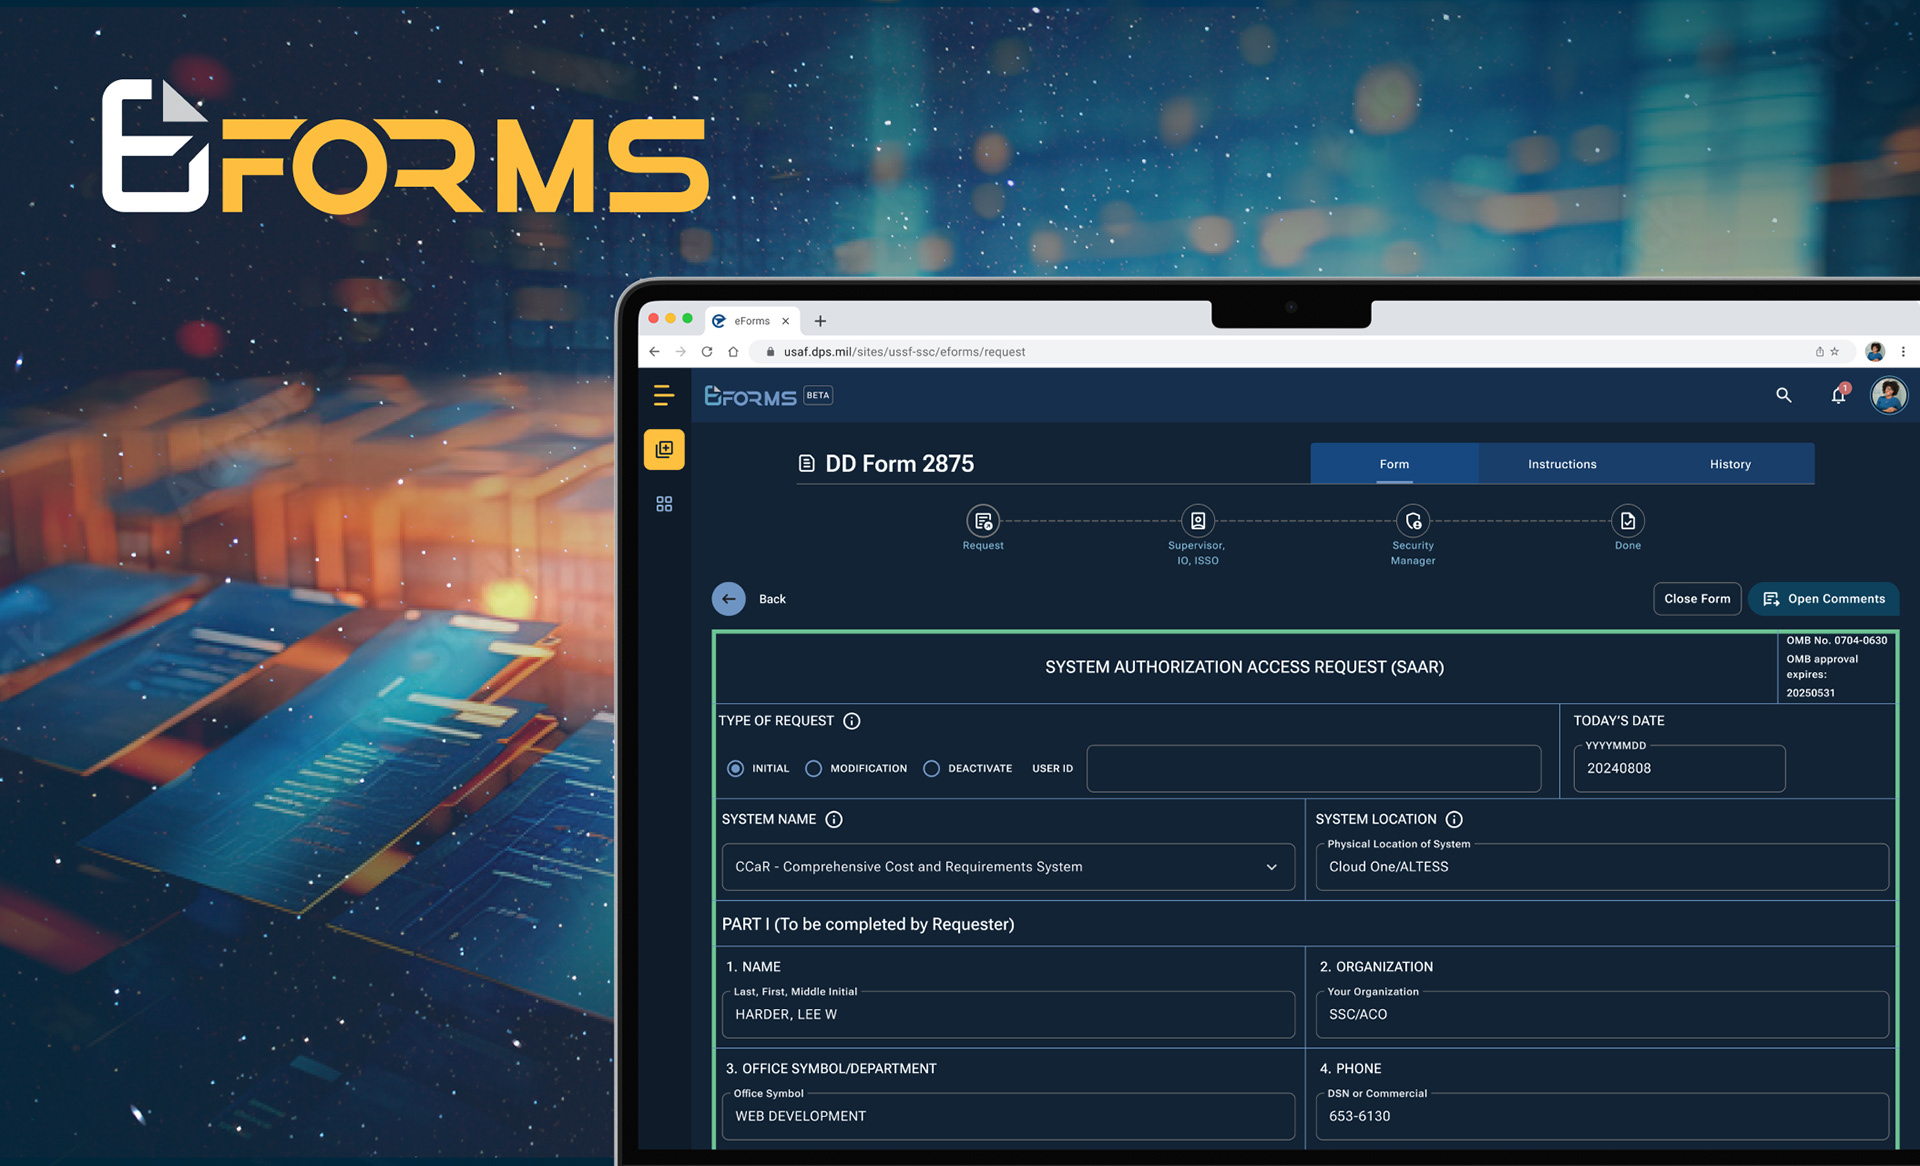Click the new form sidebar icon
This screenshot has height=1166, width=1920.
(x=664, y=450)
